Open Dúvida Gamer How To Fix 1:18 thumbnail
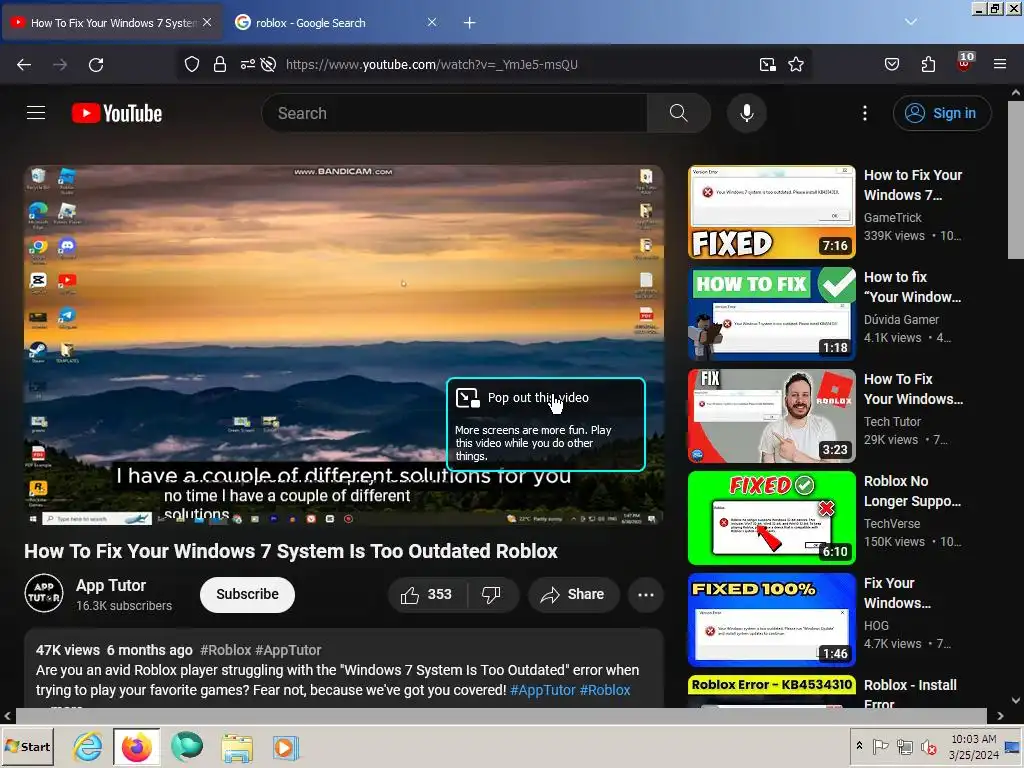 tap(771, 314)
